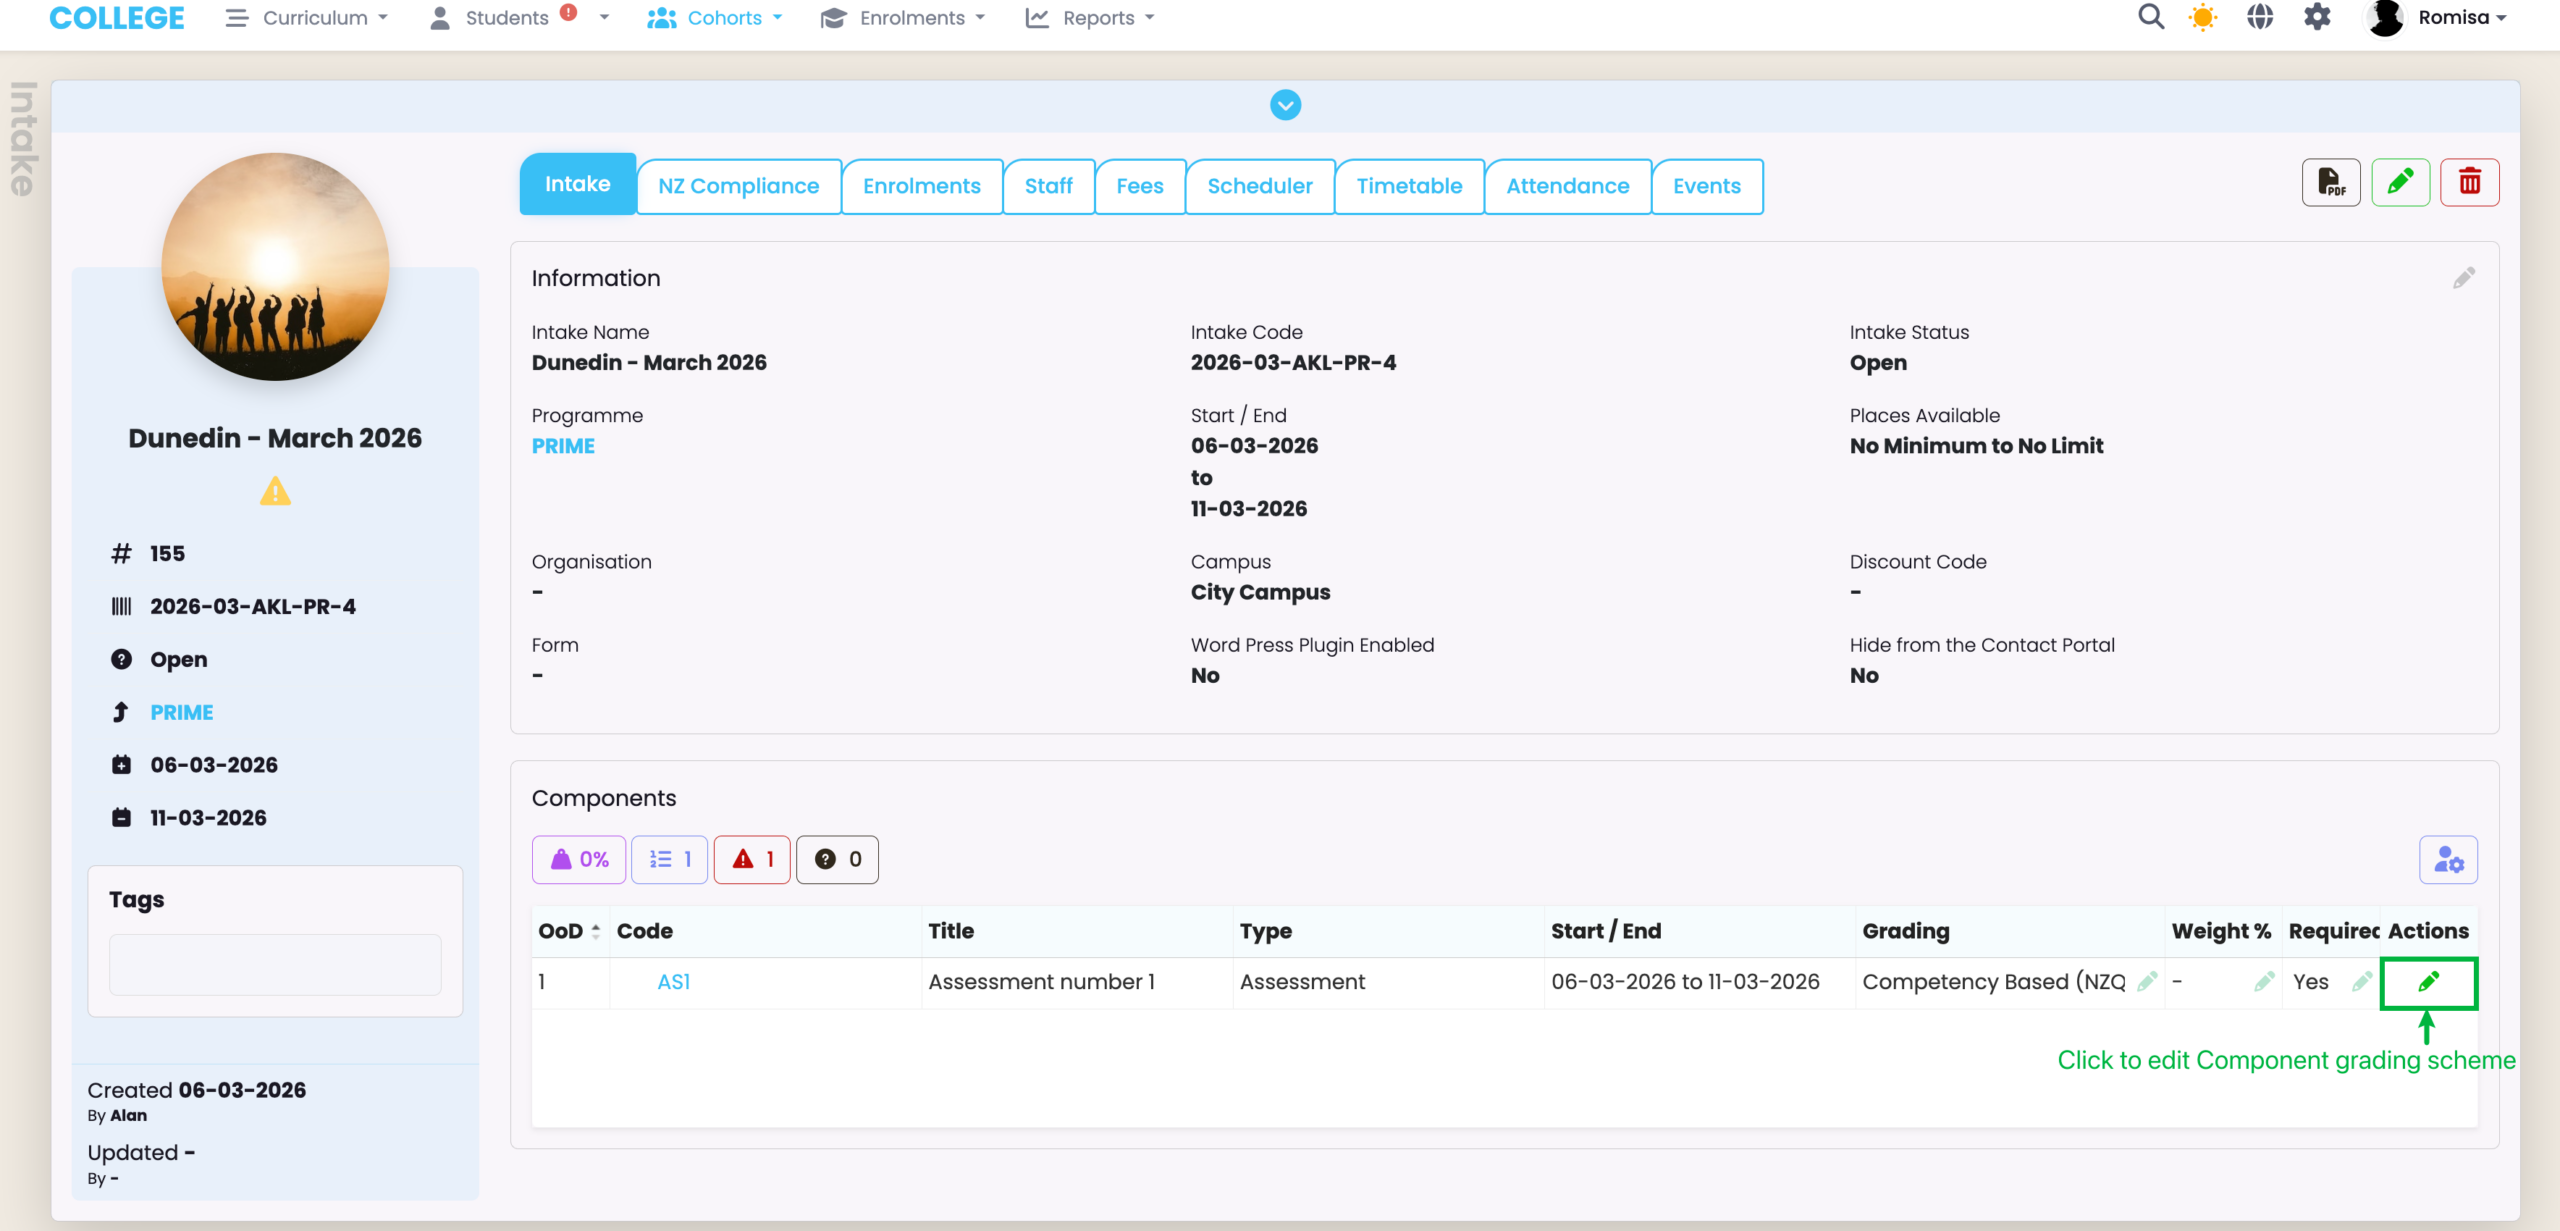Click the red trash delete button
The image size is (2560, 1231).
tap(2469, 182)
